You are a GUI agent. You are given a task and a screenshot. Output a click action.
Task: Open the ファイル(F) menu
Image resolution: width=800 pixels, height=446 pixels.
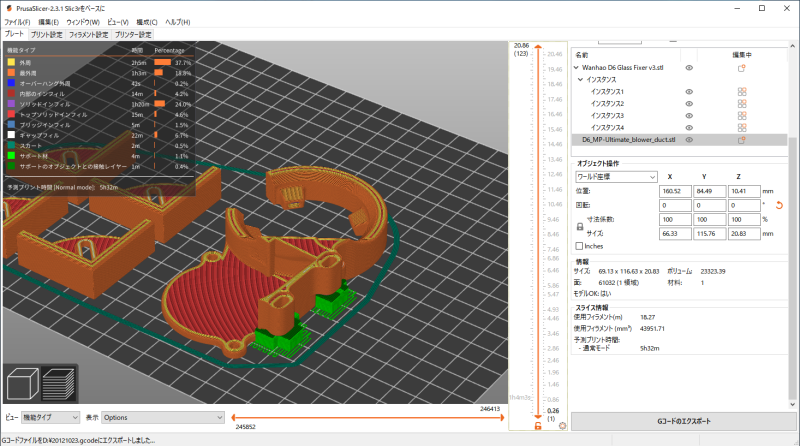coord(17,22)
